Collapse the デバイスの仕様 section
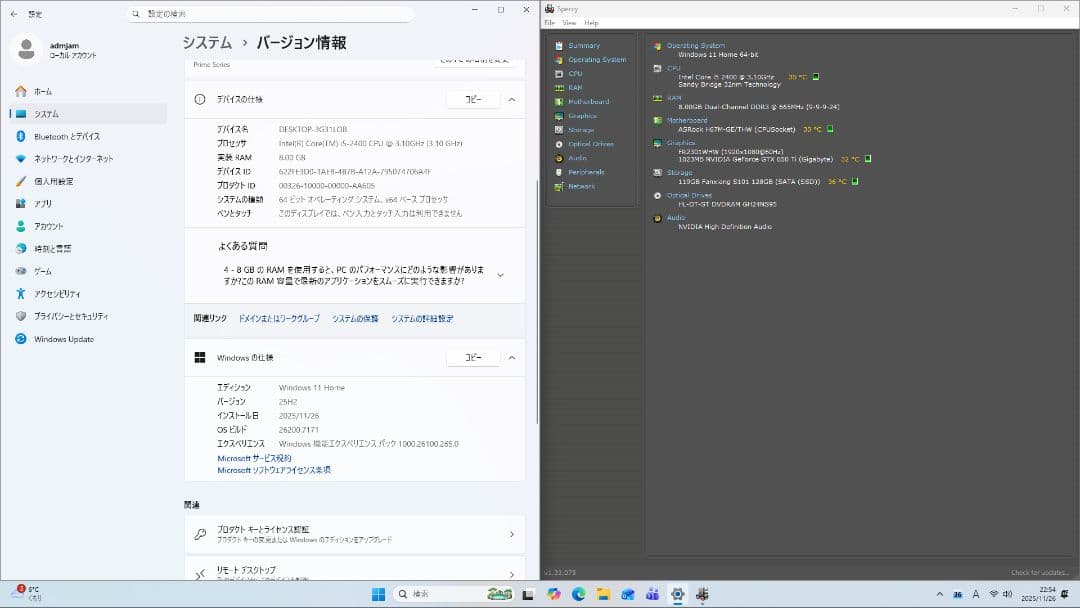Viewport: 1080px width, 608px height. tap(511, 99)
